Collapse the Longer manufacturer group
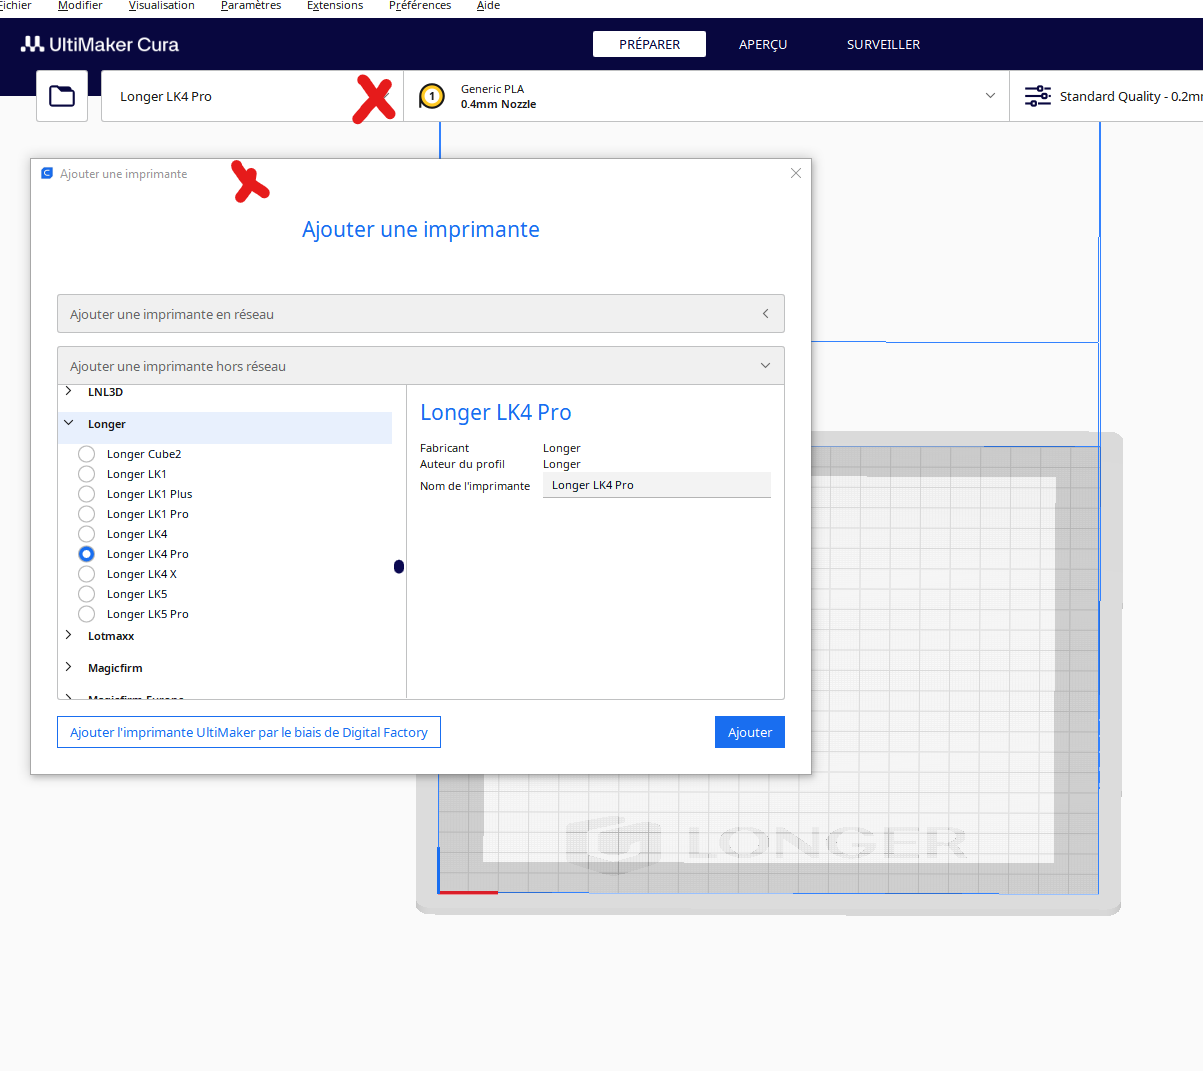 [69, 423]
